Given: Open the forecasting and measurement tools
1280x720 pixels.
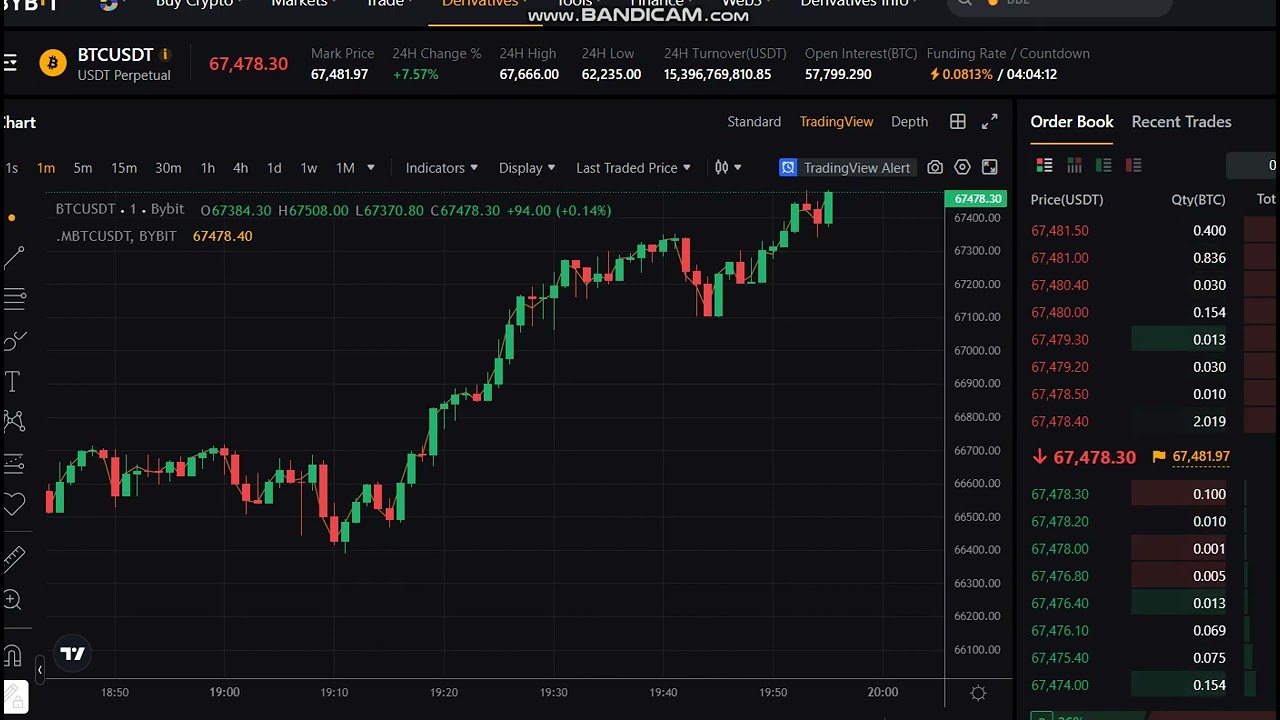Looking at the screenshot, I should pos(14,463).
